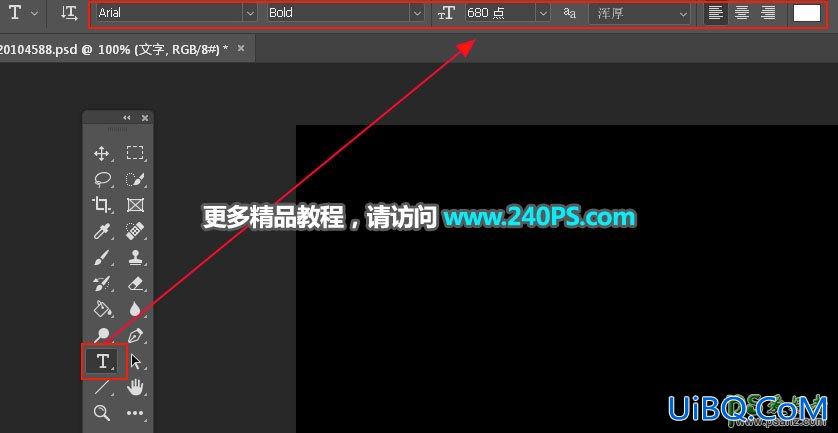Click the aa anti-aliasing icon

[x=570, y=13]
